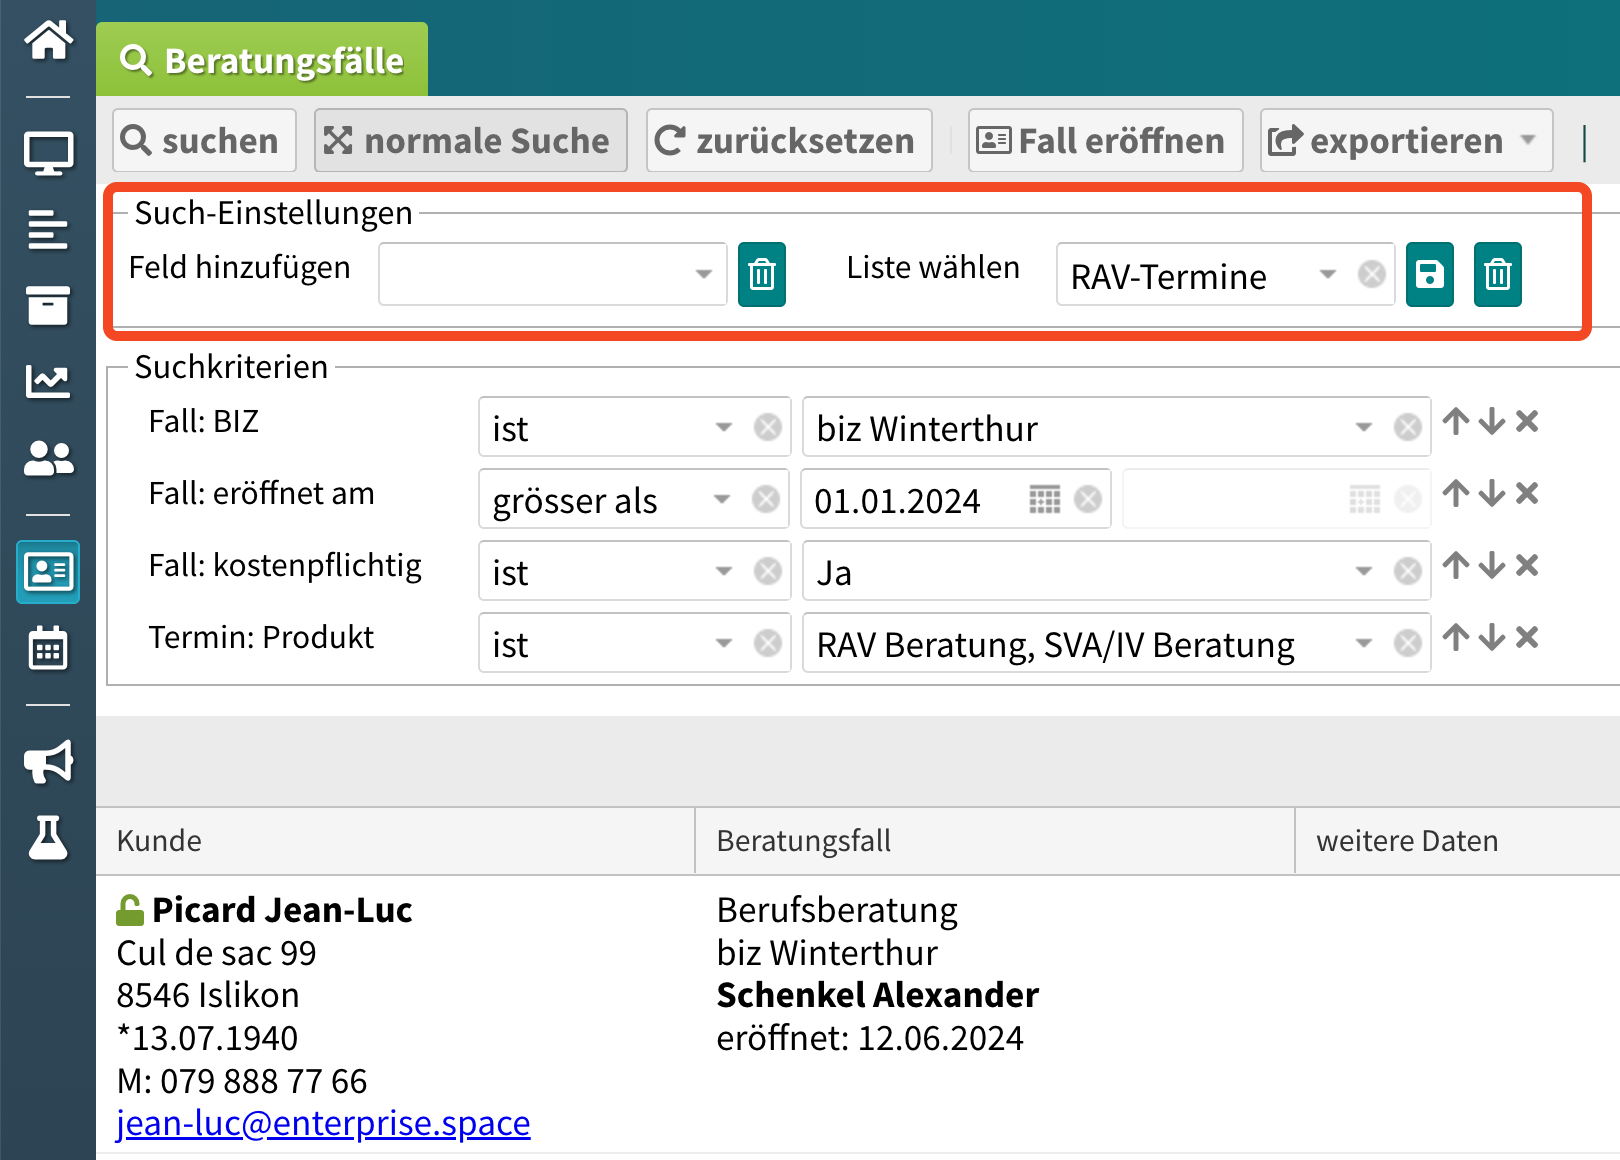Select the ID card sidebar icon

pos(48,572)
